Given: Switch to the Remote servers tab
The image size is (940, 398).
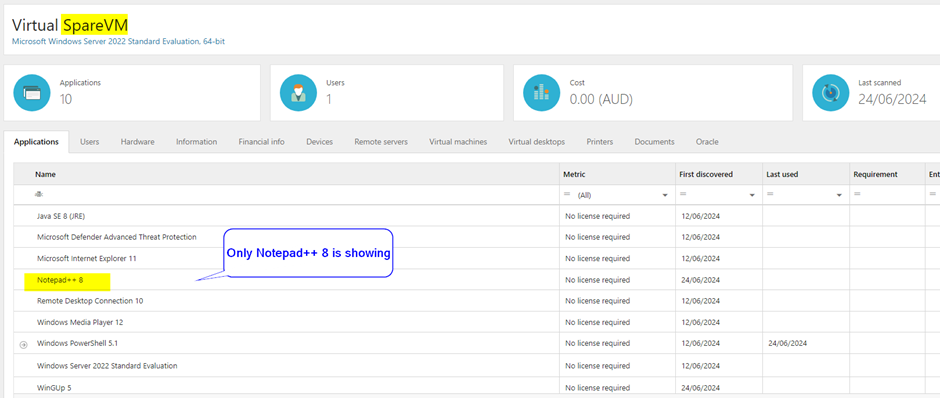Looking at the screenshot, I should (x=381, y=142).
